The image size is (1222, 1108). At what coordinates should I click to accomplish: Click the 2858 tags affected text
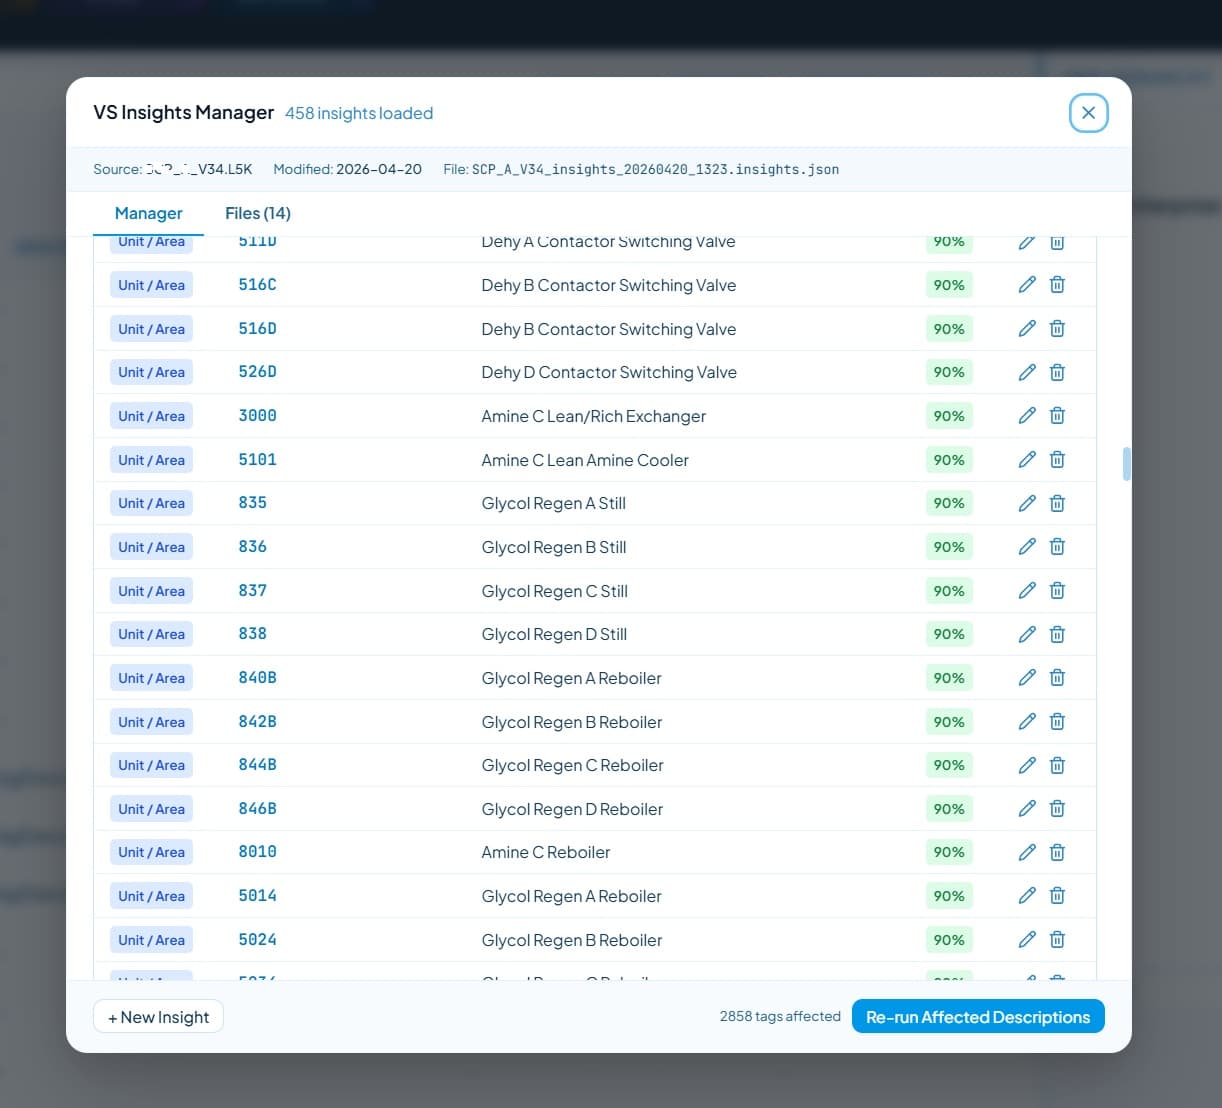780,1016
